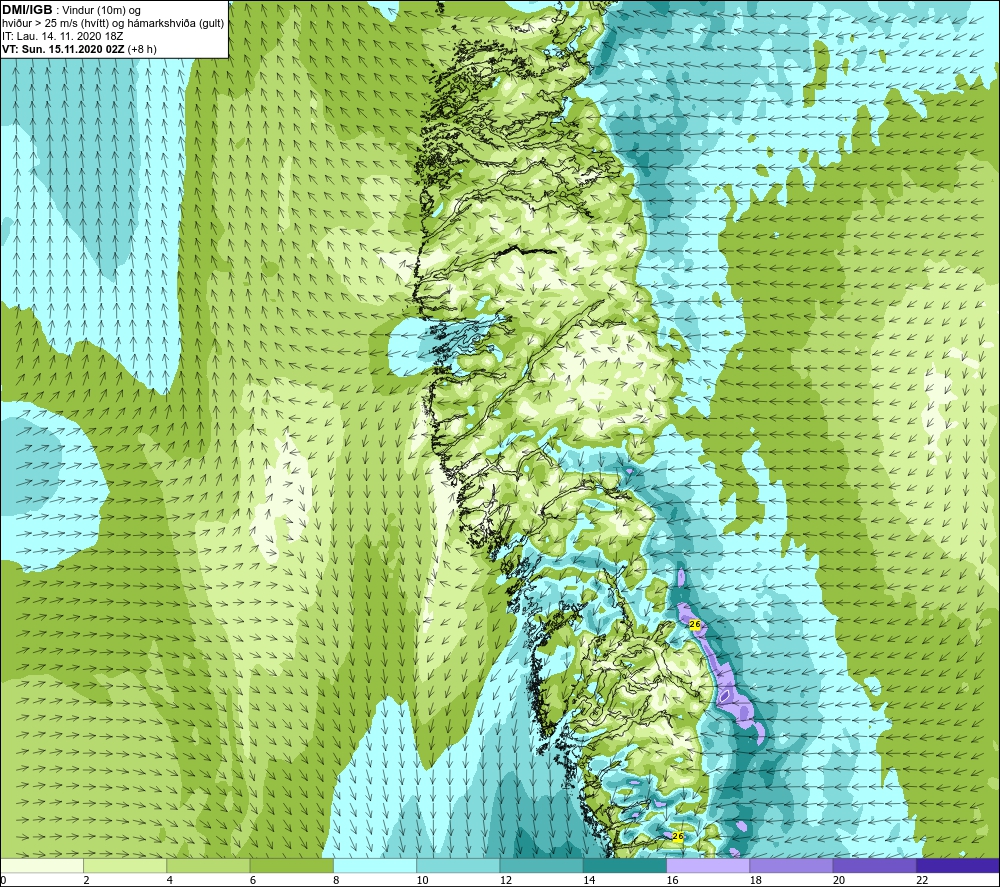Click the '18' scale tick label

[x=756, y=880]
